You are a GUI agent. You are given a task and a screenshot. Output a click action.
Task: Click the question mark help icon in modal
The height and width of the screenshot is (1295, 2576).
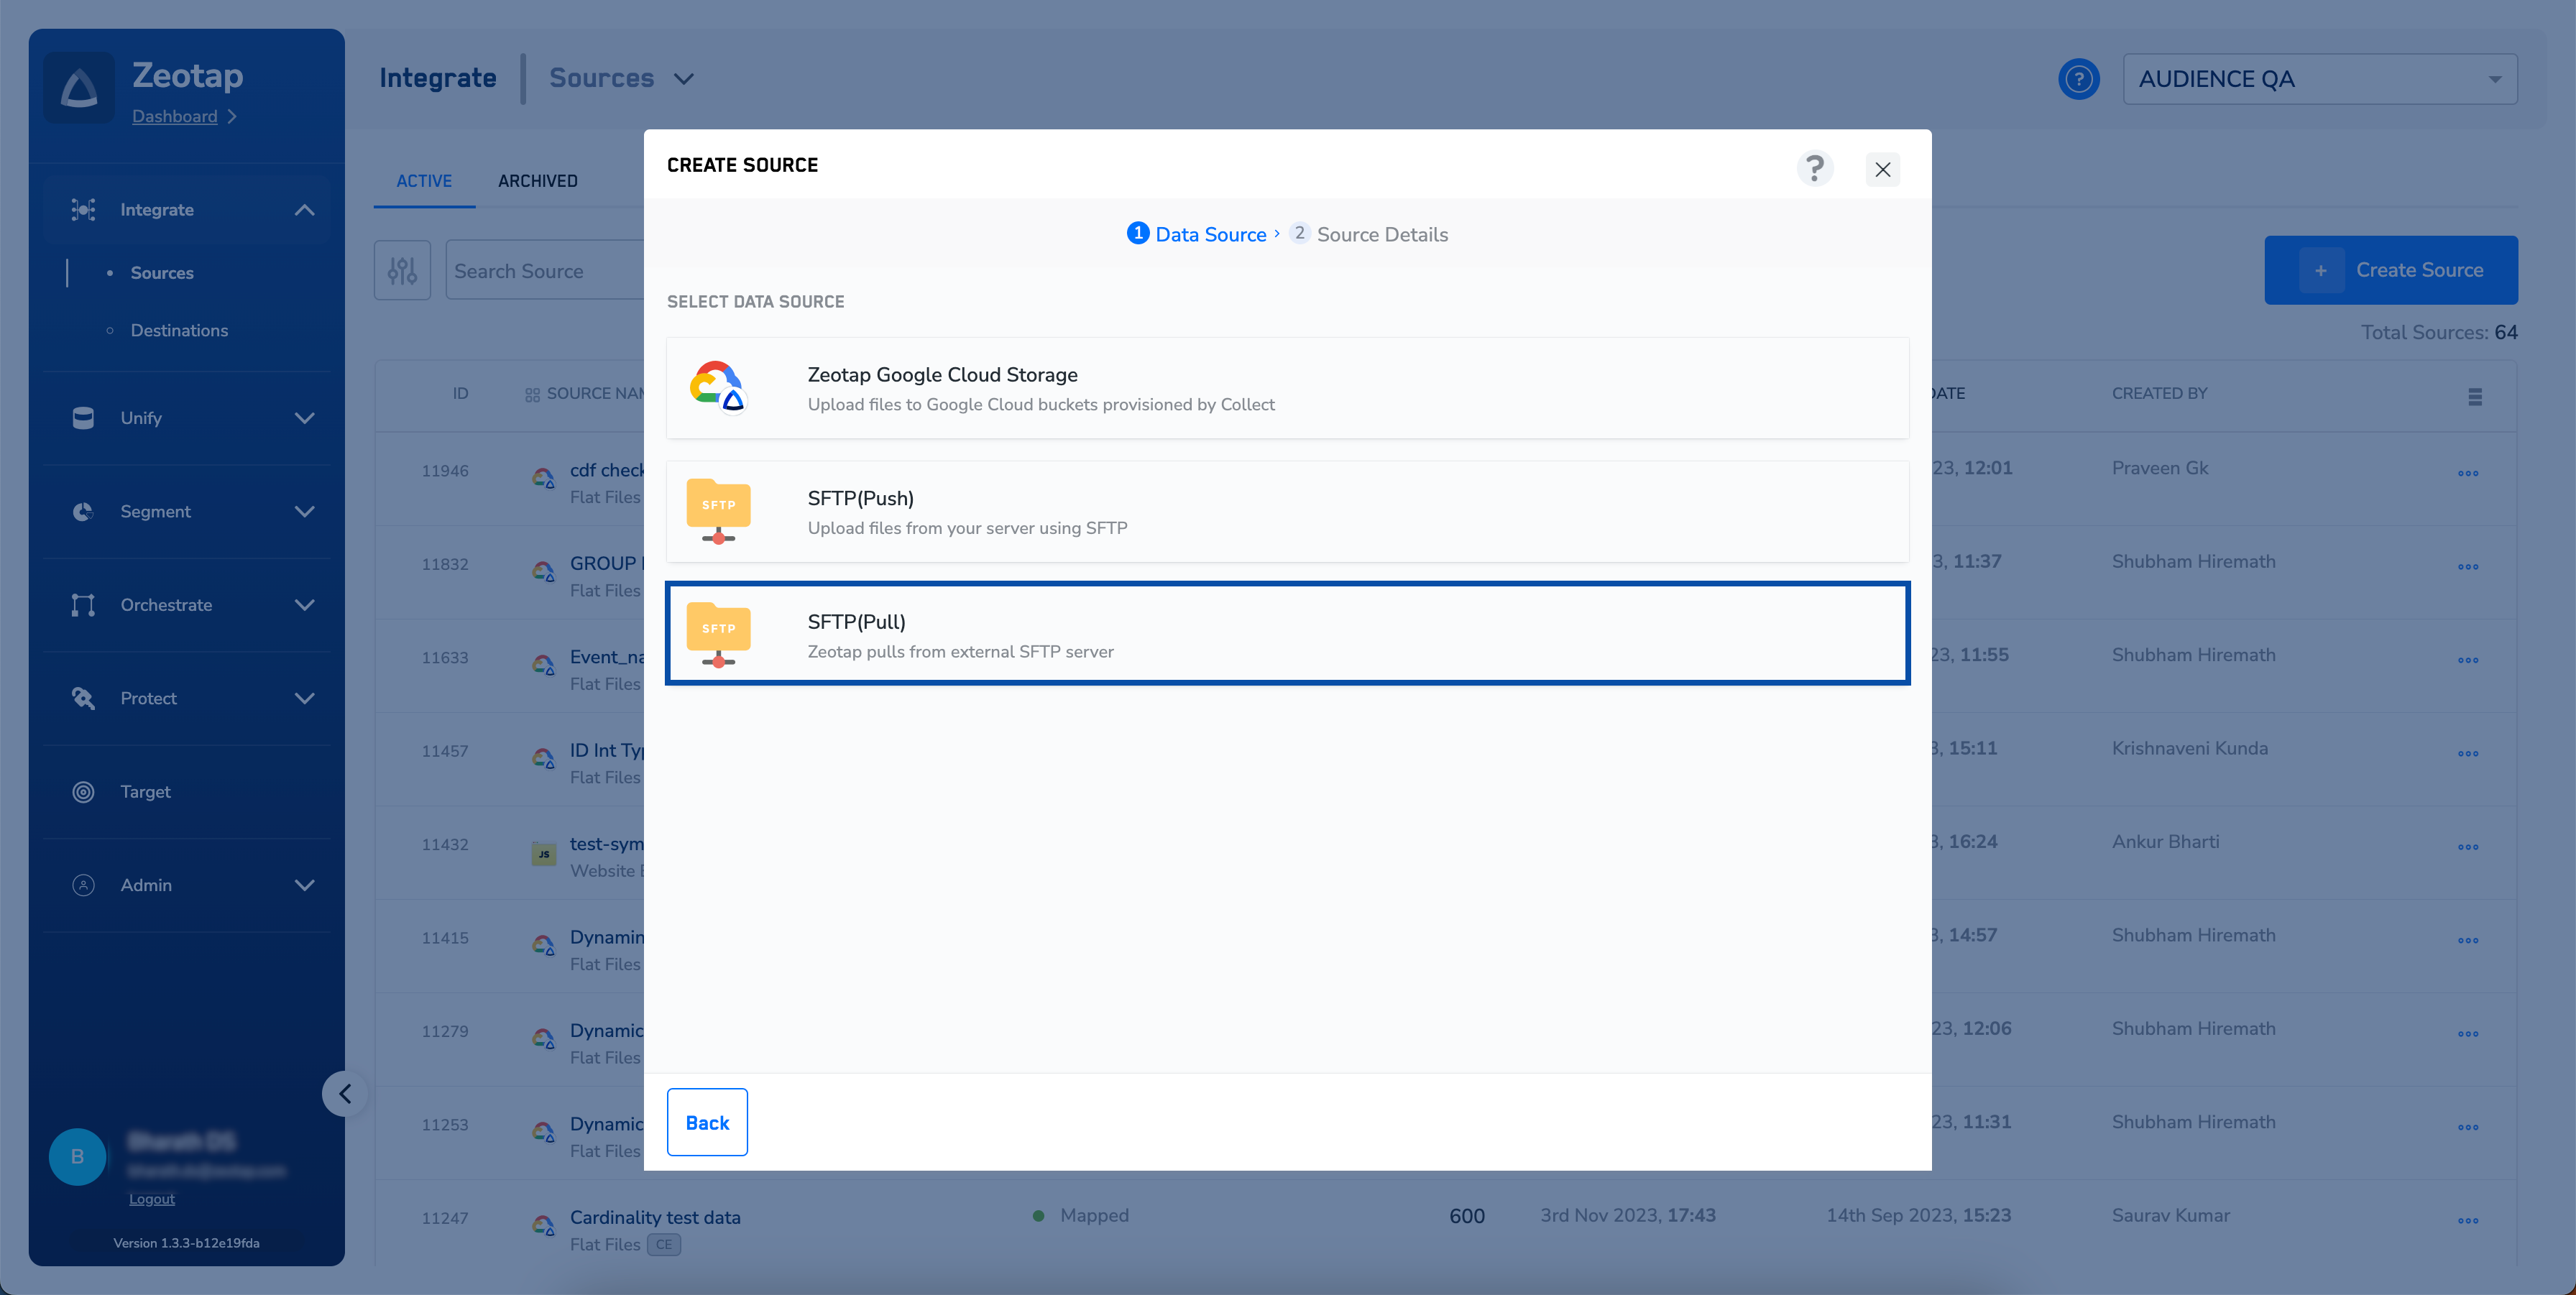[1814, 168]
